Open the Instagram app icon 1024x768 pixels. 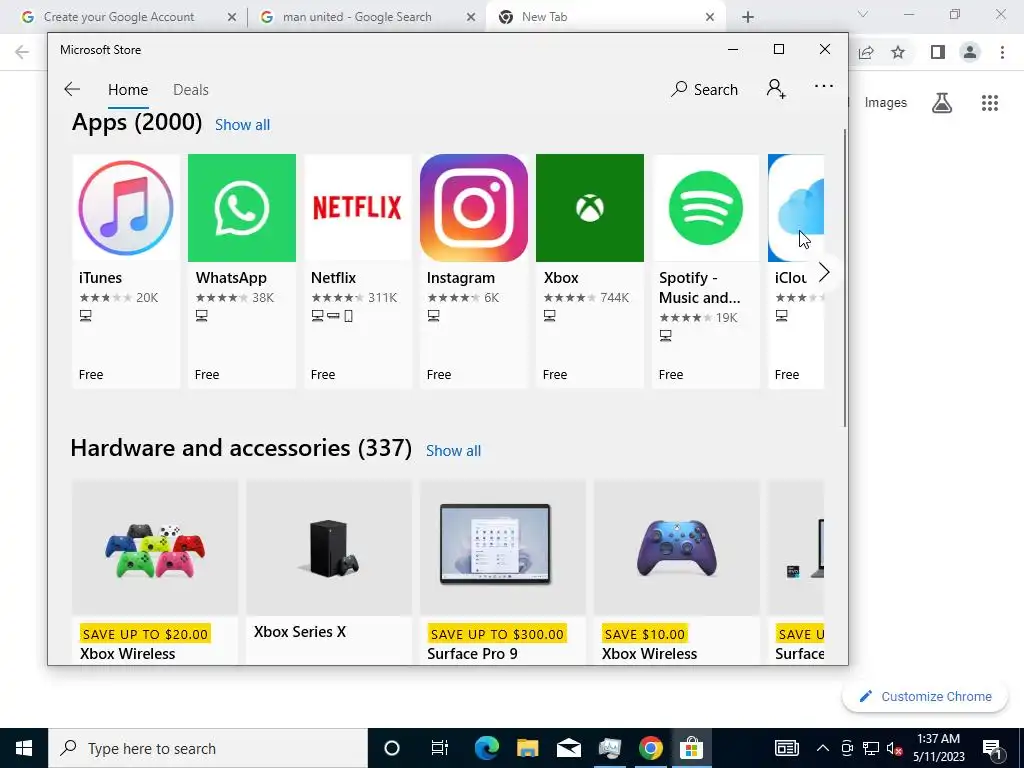473,208
